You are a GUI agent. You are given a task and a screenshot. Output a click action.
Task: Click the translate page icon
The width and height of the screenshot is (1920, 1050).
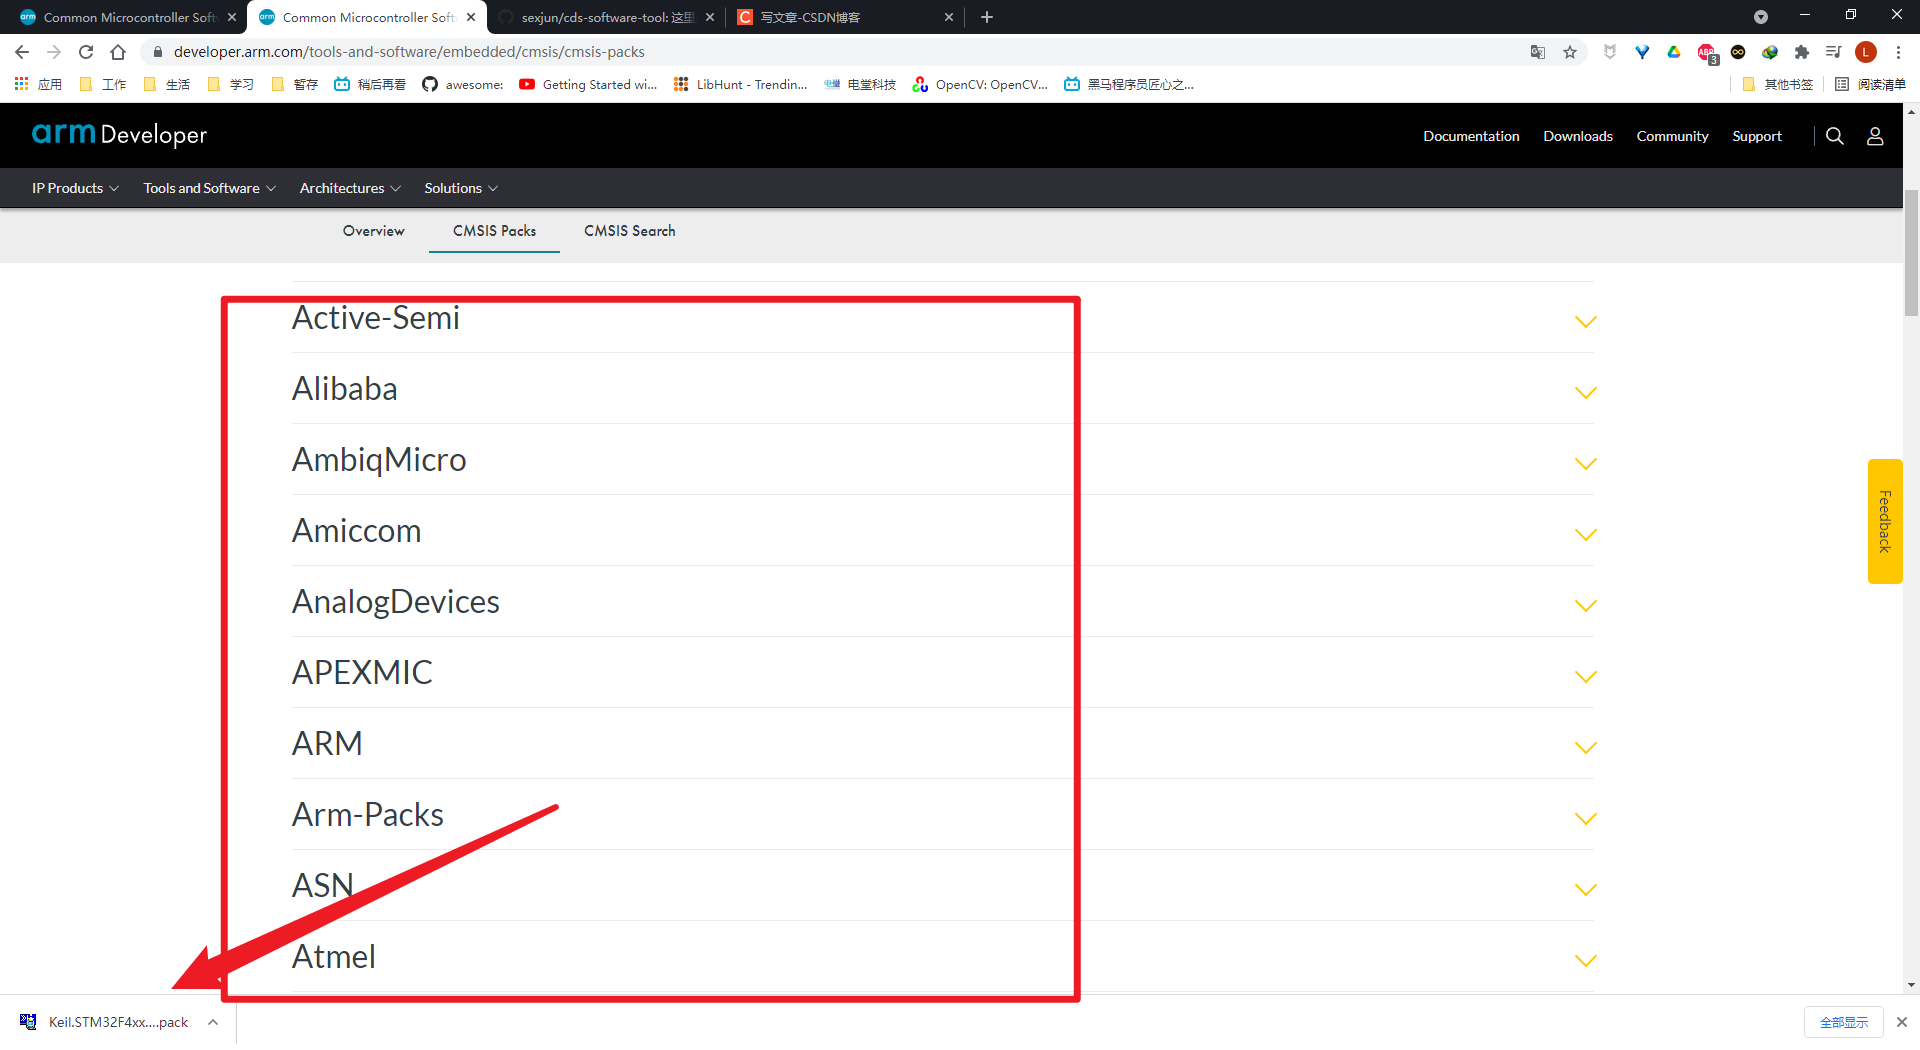coord(1538,52)
